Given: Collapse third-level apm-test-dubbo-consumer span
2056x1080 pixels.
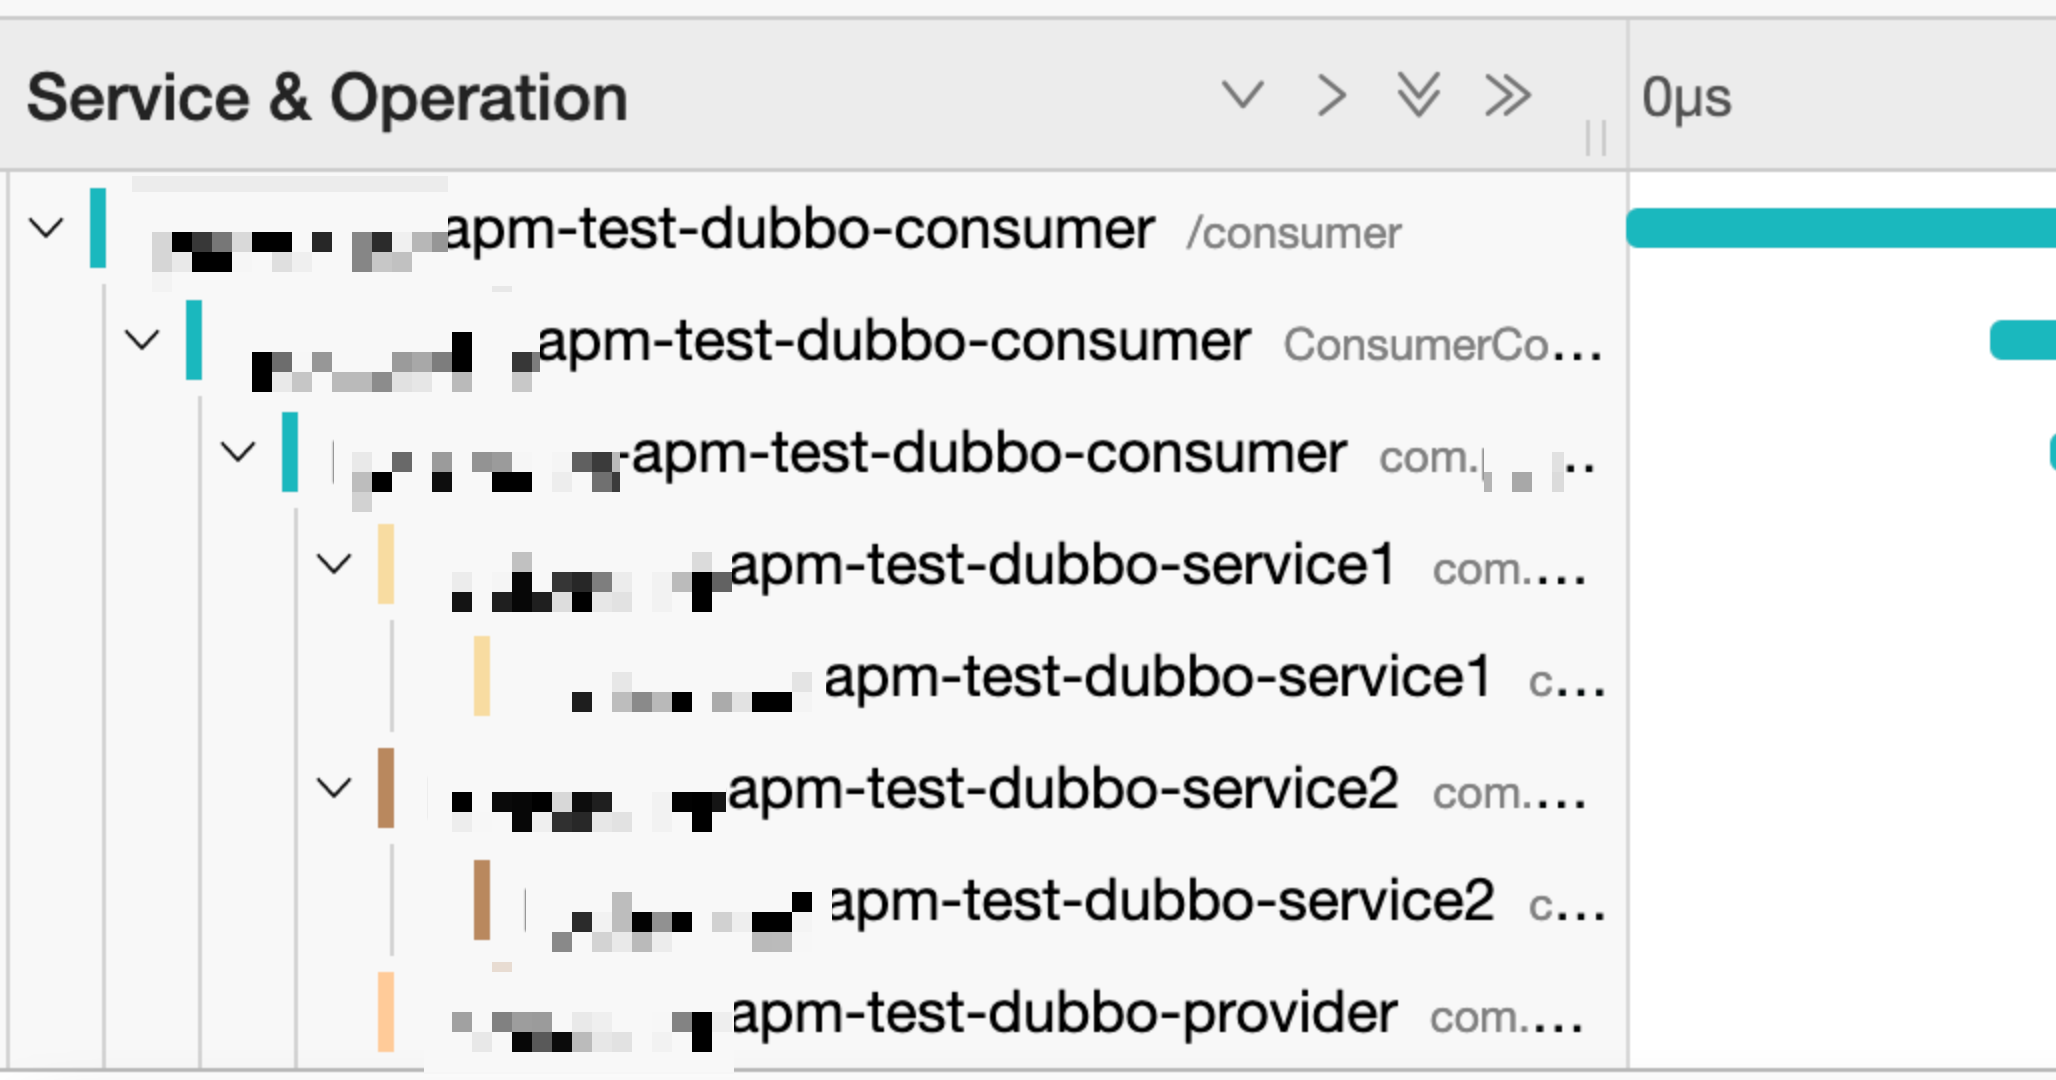Looking at the screenshot, I should [x=238, y=452].
